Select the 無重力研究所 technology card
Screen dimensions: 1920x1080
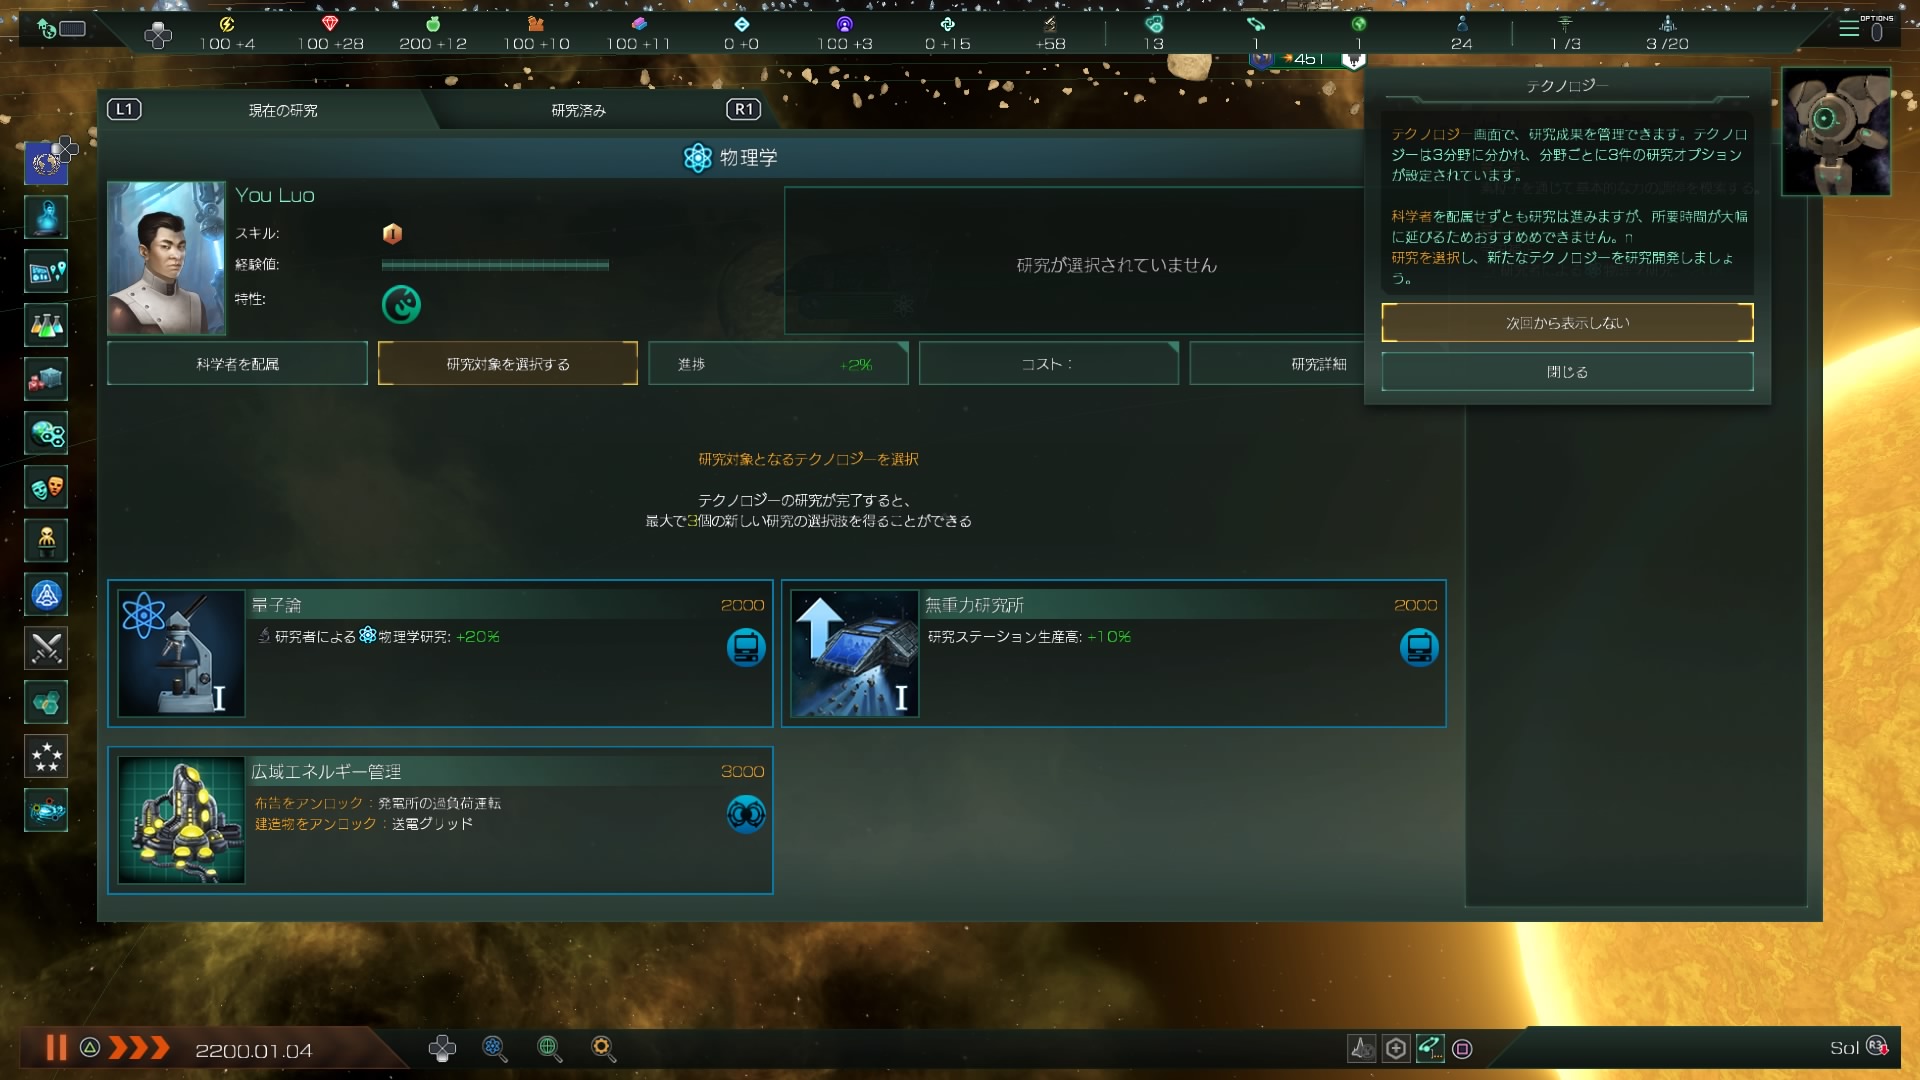click(1113, 653)
